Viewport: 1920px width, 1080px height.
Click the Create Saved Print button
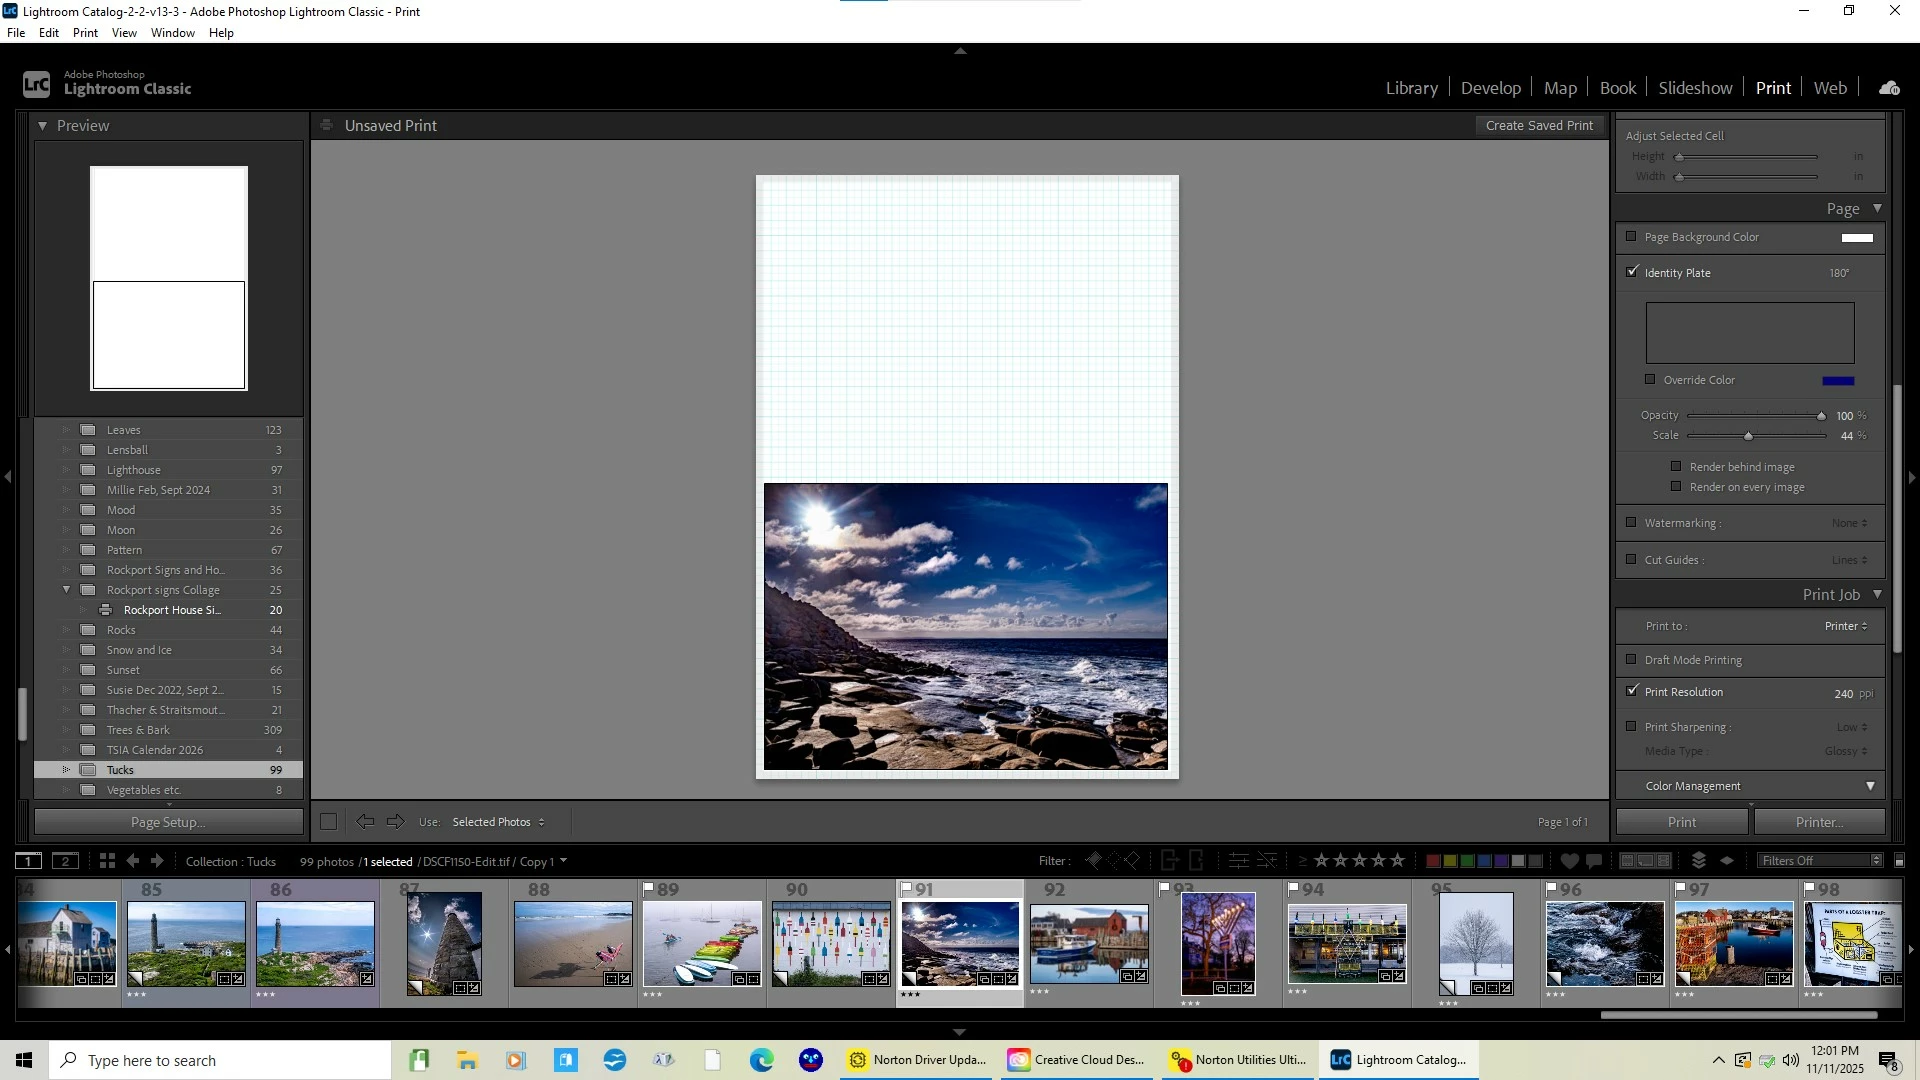1539,126
